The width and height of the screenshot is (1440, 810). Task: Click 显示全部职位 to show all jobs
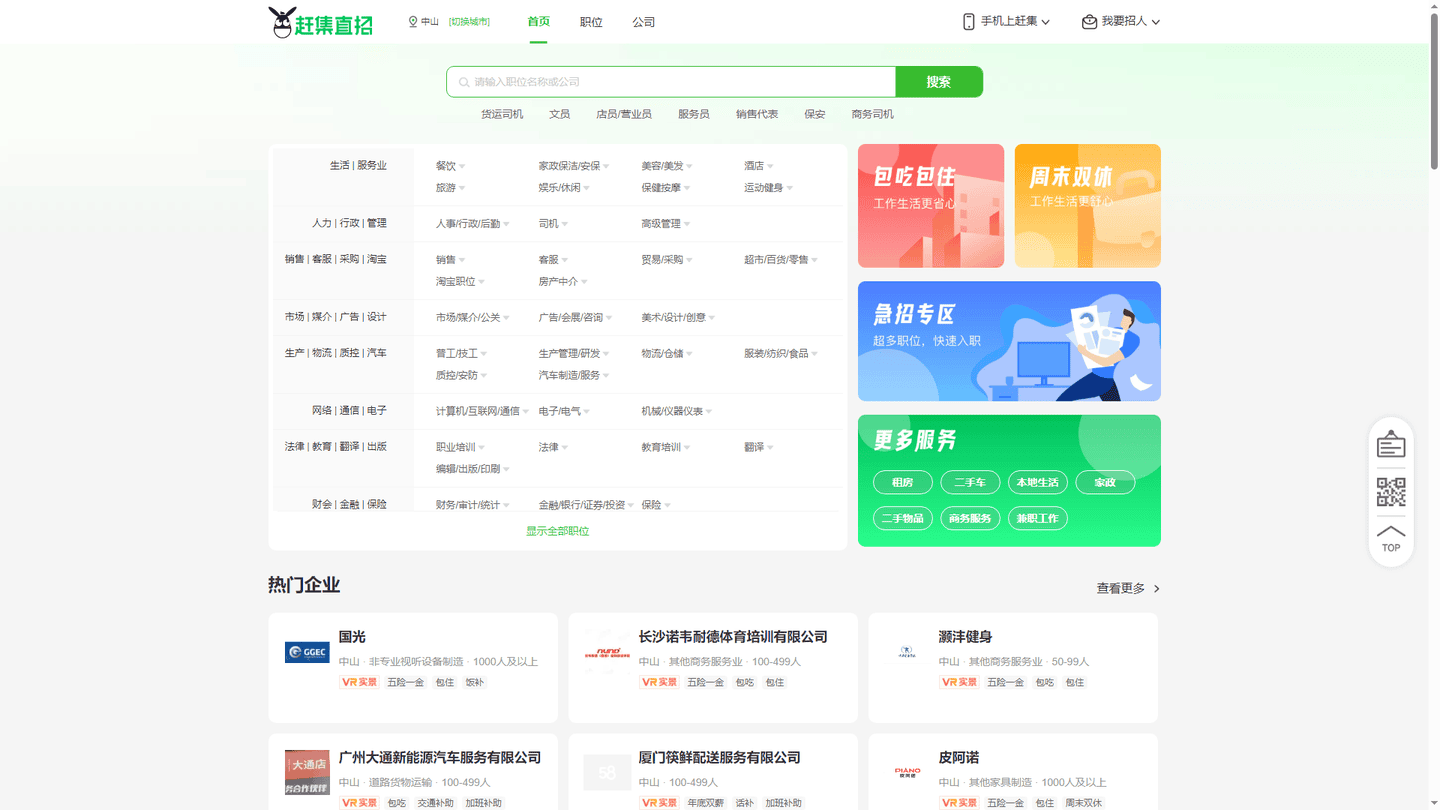[x=558, y=531]
